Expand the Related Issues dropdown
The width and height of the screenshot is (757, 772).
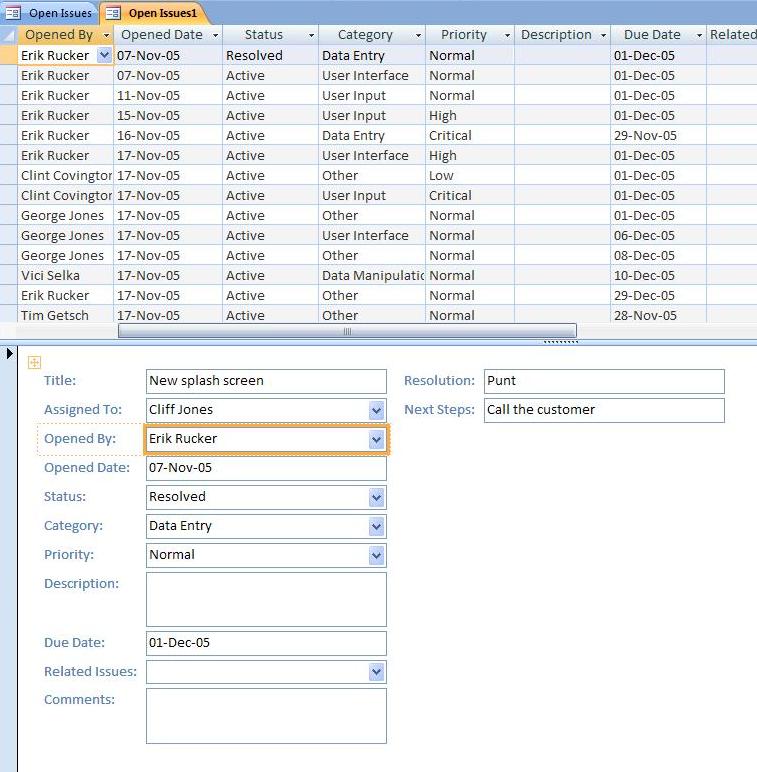pos(376,672)
